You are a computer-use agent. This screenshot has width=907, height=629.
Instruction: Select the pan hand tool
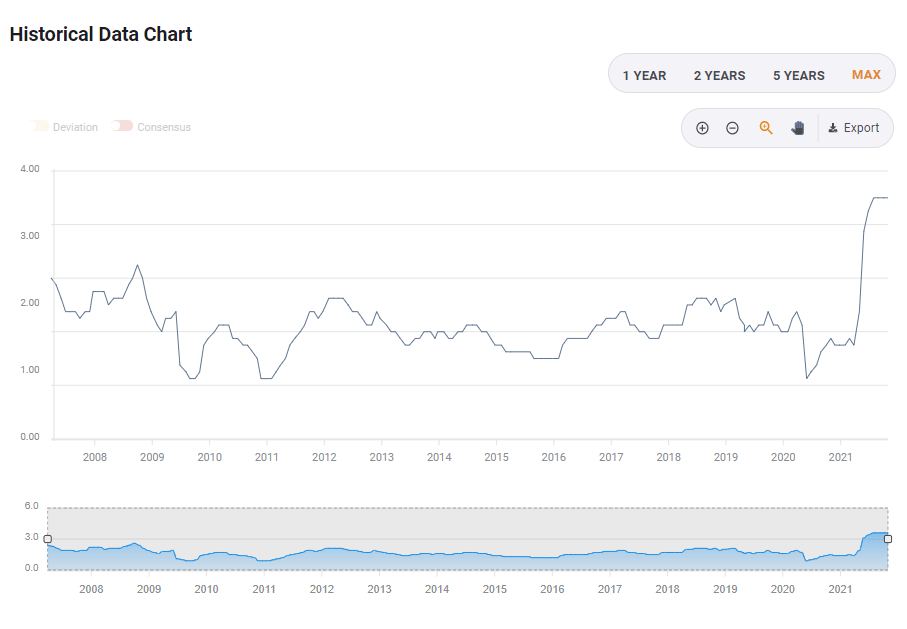coord(798,128)
